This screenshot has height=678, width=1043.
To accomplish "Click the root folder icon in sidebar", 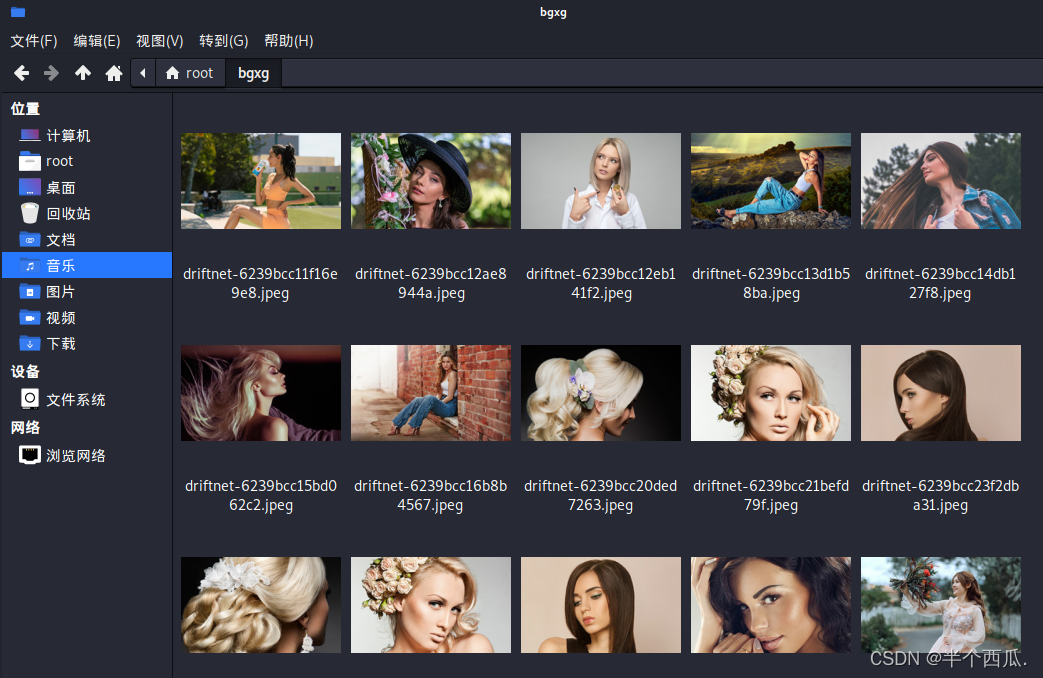I will pos(30,161).
